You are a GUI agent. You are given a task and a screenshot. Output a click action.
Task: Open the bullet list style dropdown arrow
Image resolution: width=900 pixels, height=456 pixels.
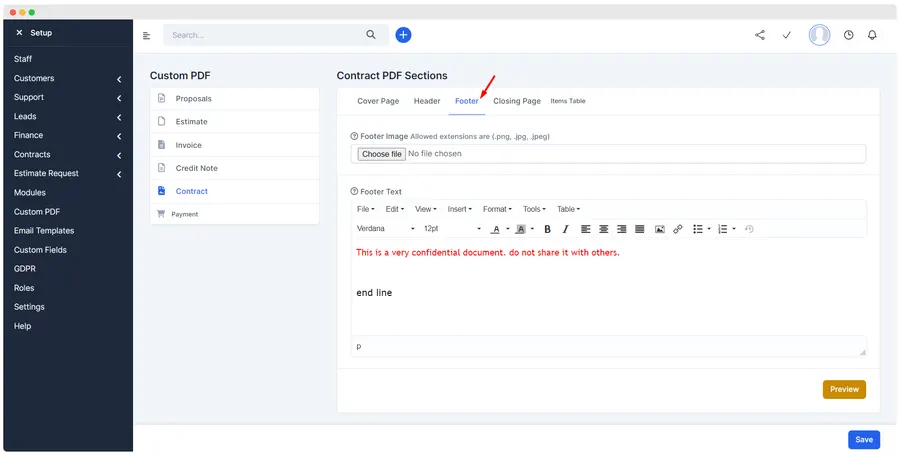click(709, 229)
